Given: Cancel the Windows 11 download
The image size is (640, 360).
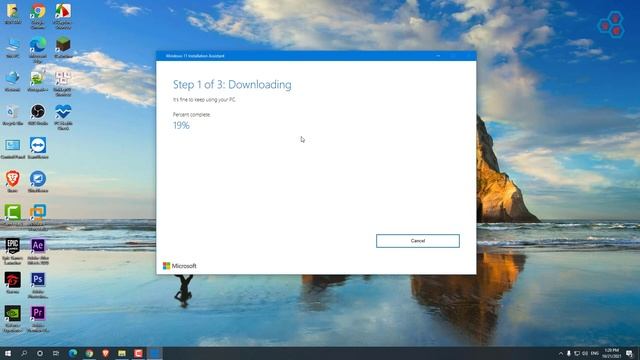Looking at the screenshot, I should [418, 241].
